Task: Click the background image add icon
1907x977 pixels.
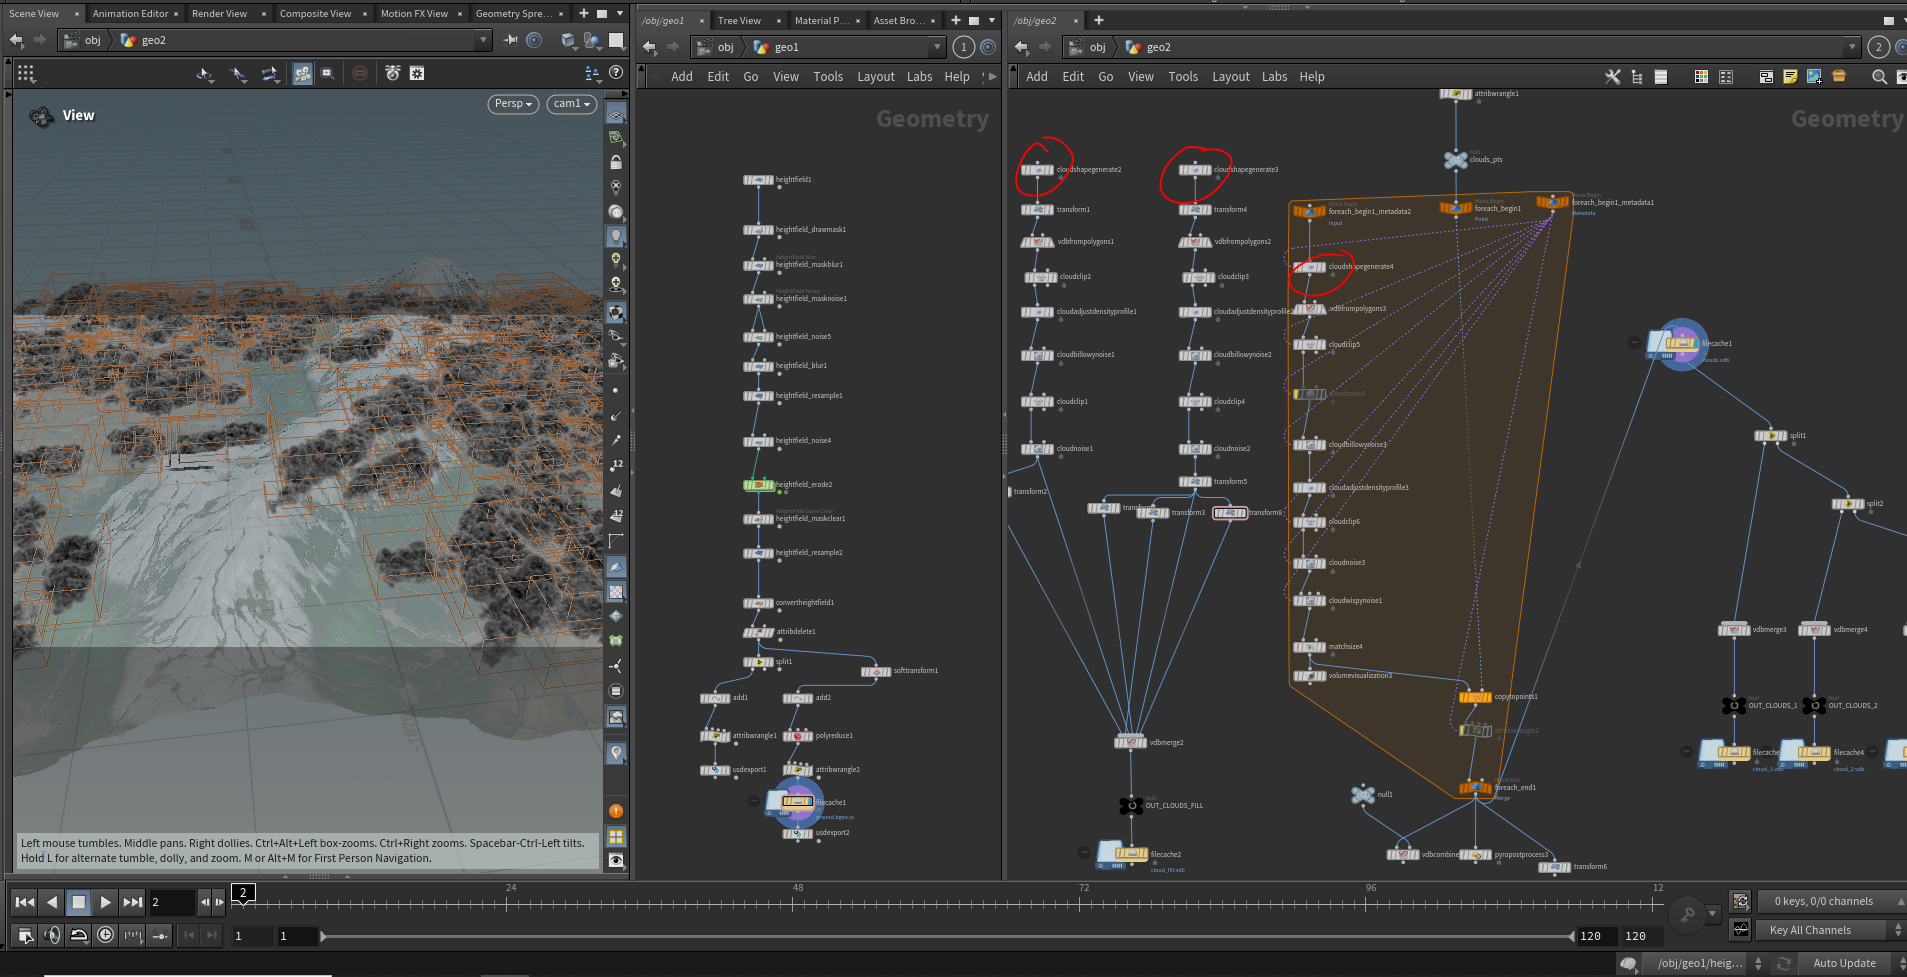Action: coord(1814,77)
